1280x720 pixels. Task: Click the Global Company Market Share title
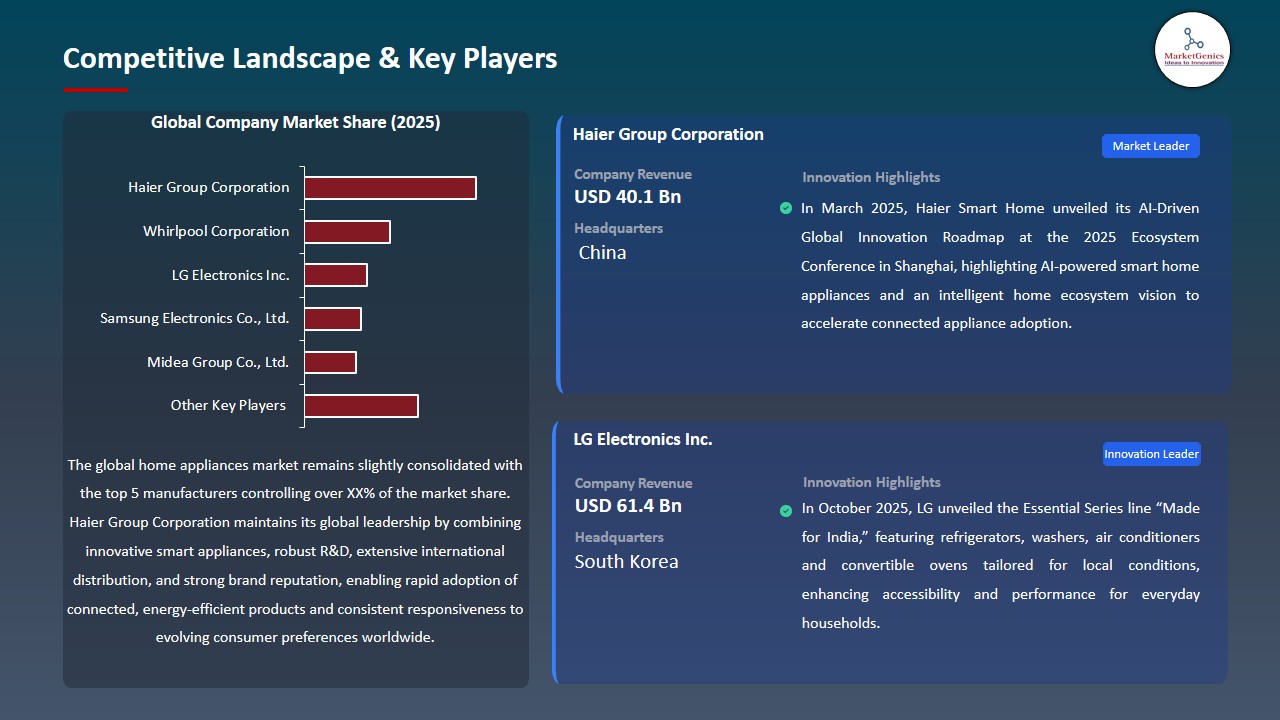point(295,122)
